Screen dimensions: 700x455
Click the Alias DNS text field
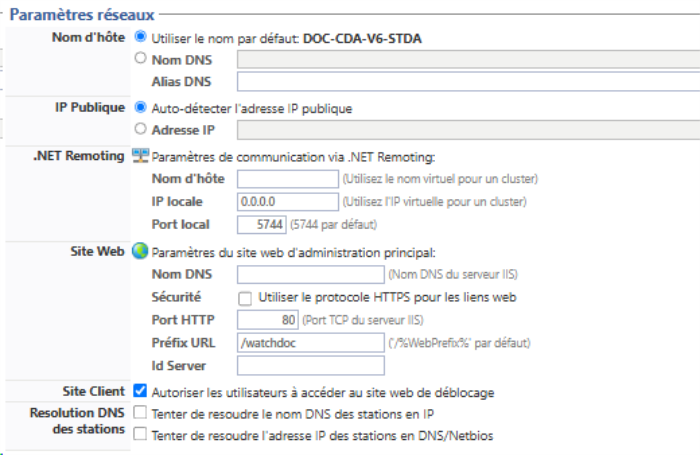[466, 82]
